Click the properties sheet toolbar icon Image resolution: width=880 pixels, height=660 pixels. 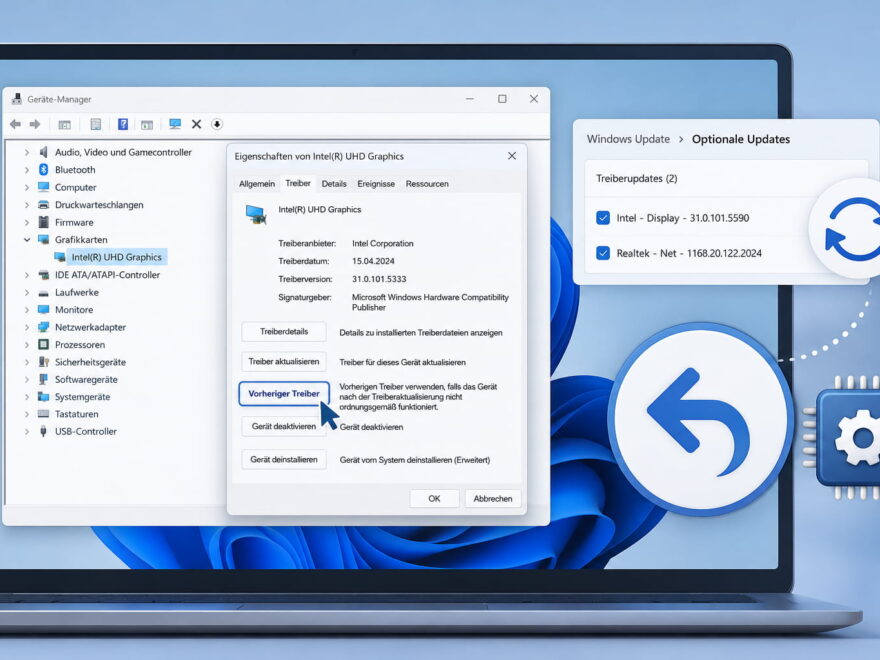96,124
